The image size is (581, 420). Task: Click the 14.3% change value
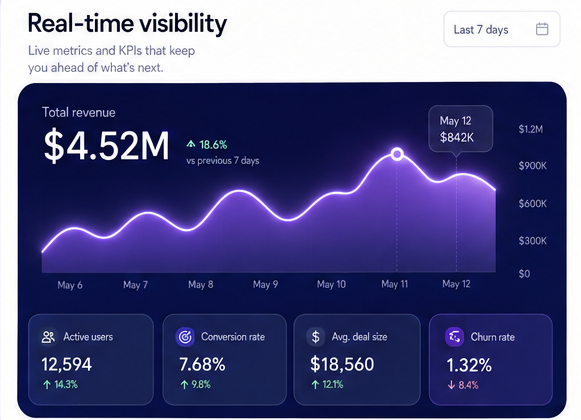[66, 384]
